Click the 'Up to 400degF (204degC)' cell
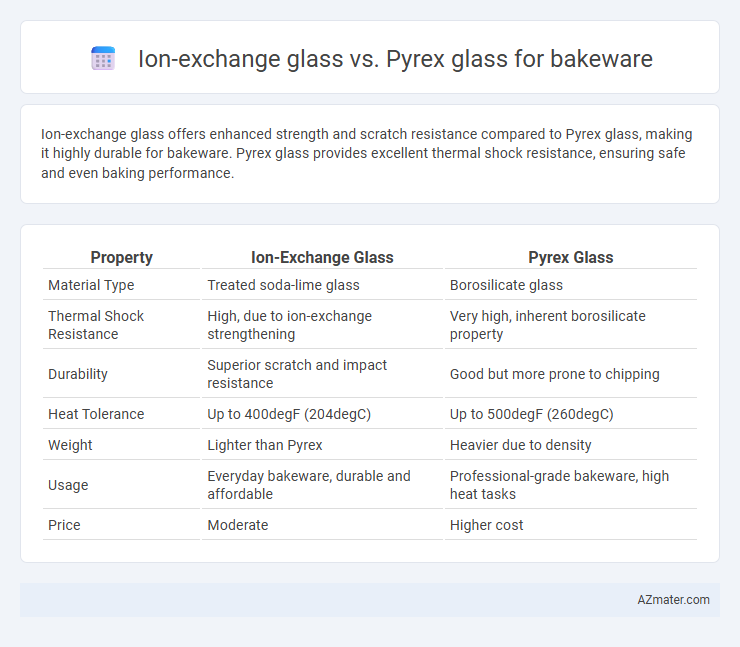 tap(289, 414)
